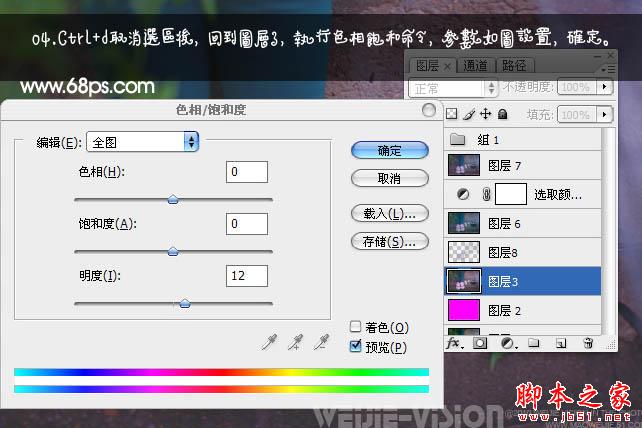Viewport: 642px width, 428px height.
Task: Click the selective color adjustment icon
Action: click(x=463, y=194)
